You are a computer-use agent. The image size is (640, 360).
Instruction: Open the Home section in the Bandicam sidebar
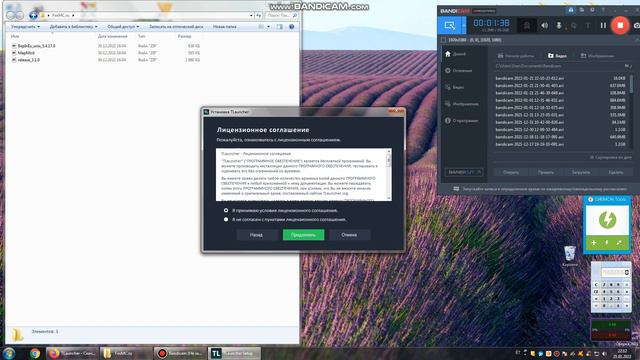[456, 54]
